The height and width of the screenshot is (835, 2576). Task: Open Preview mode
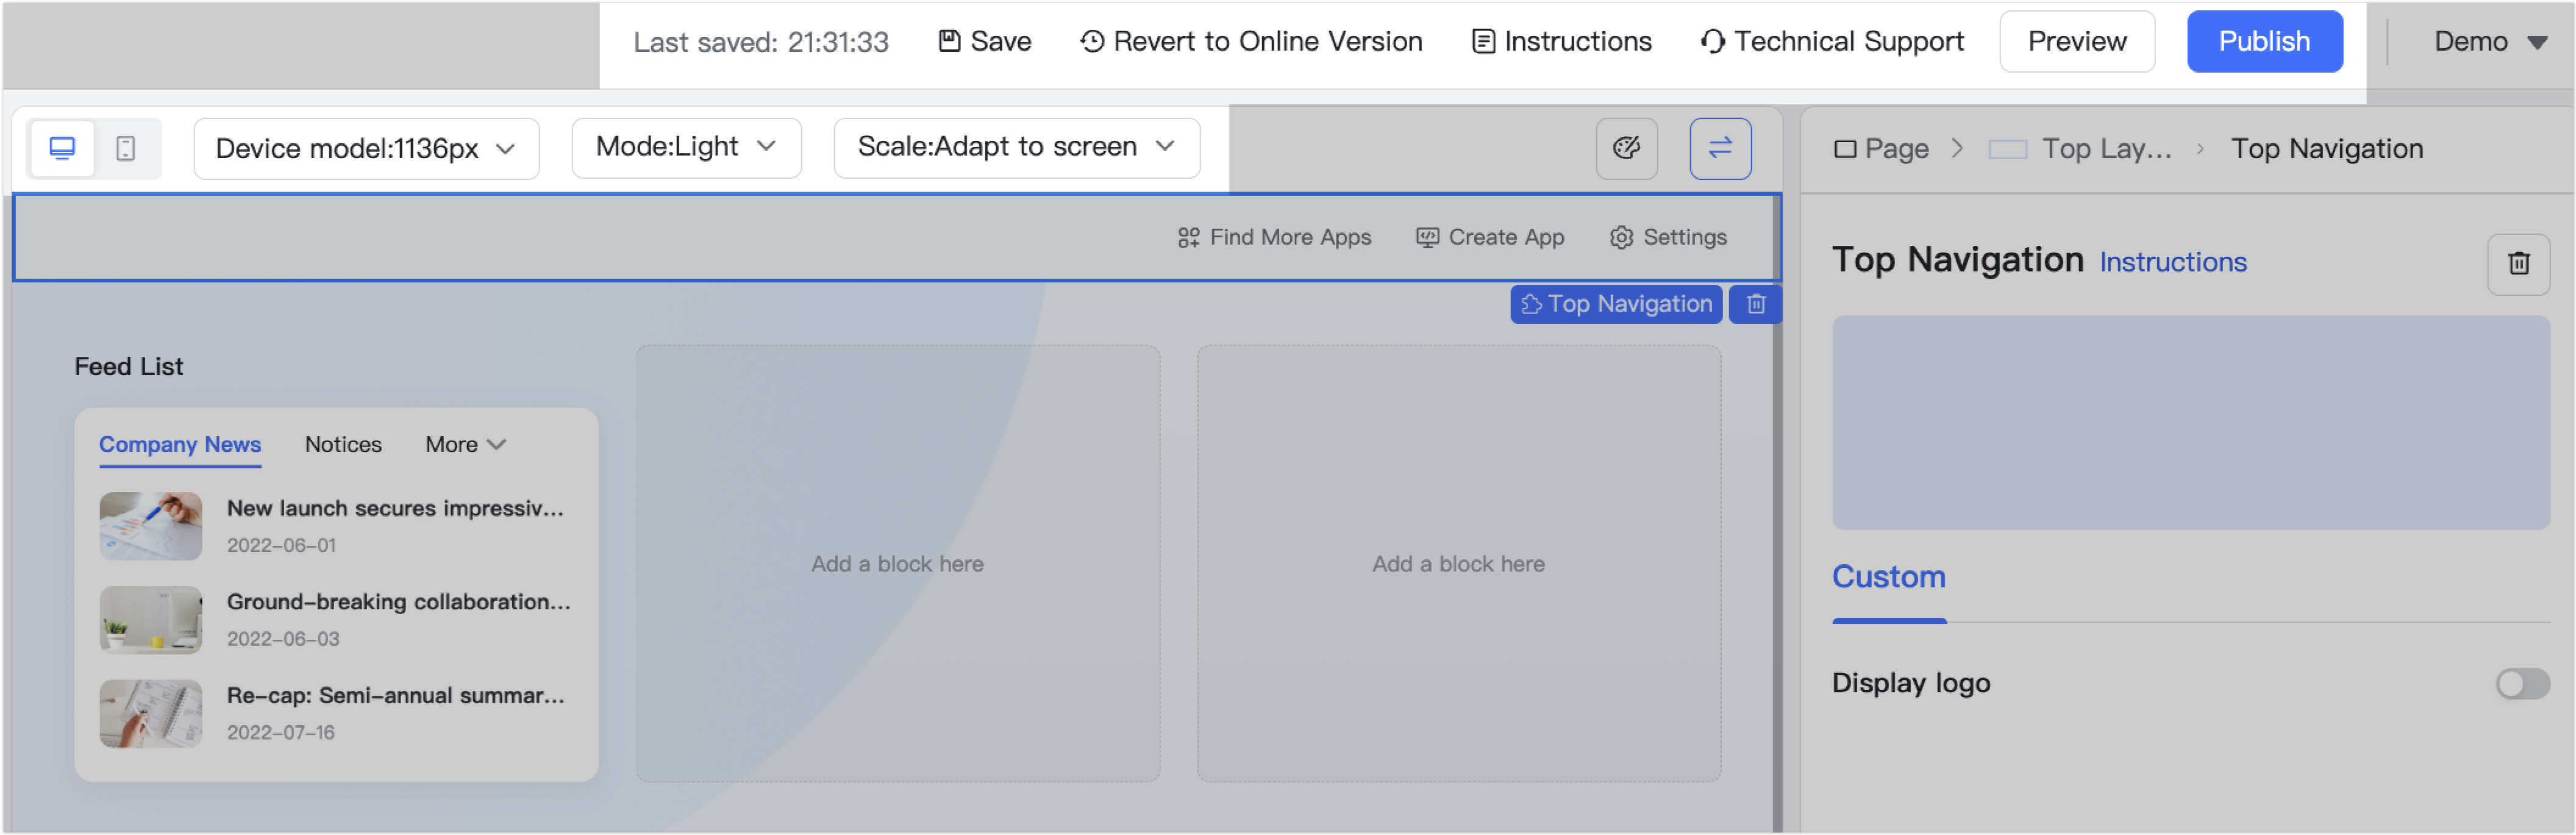[x=2076, y=41]
